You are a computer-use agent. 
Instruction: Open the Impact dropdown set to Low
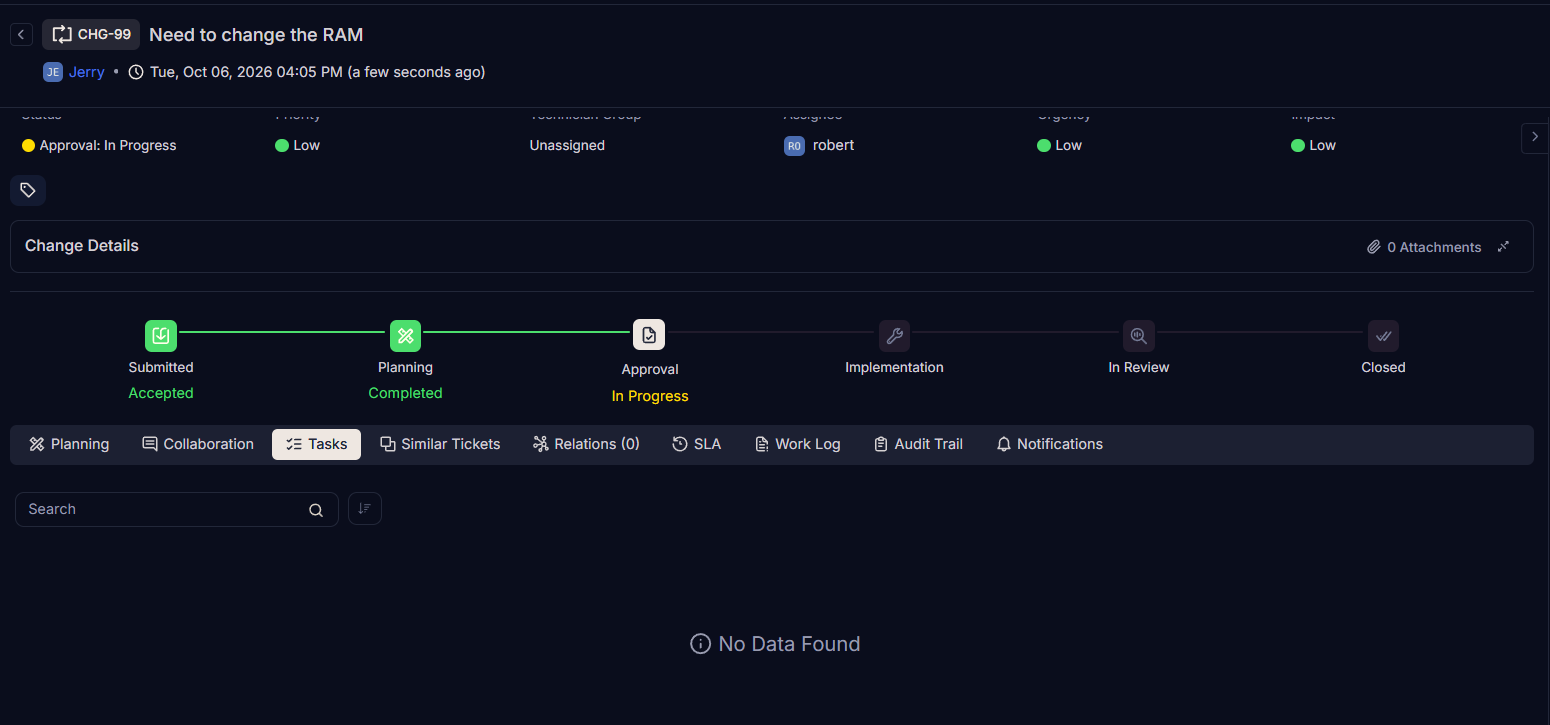pyautogui.click(x=1314, y=145)
